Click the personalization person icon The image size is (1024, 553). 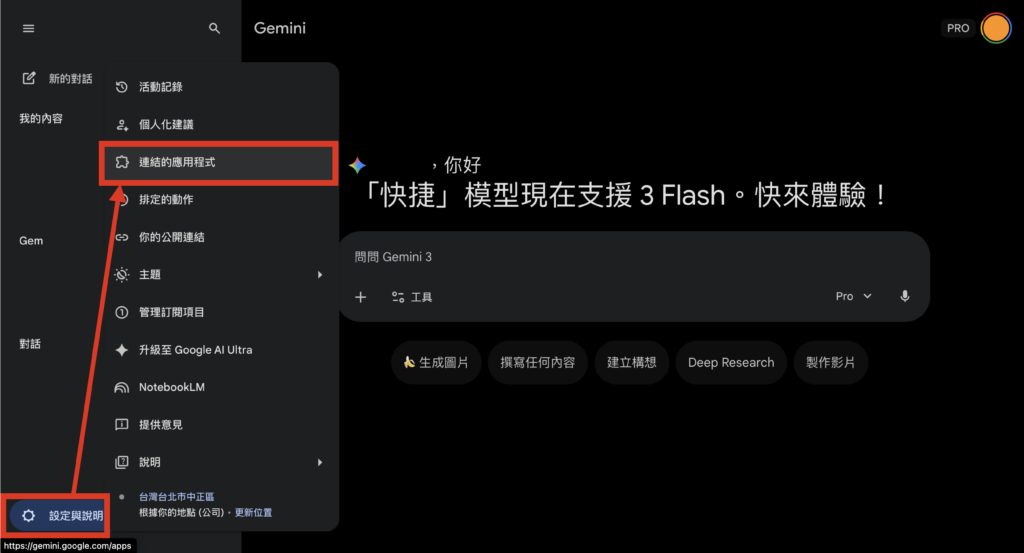point(122,125)
